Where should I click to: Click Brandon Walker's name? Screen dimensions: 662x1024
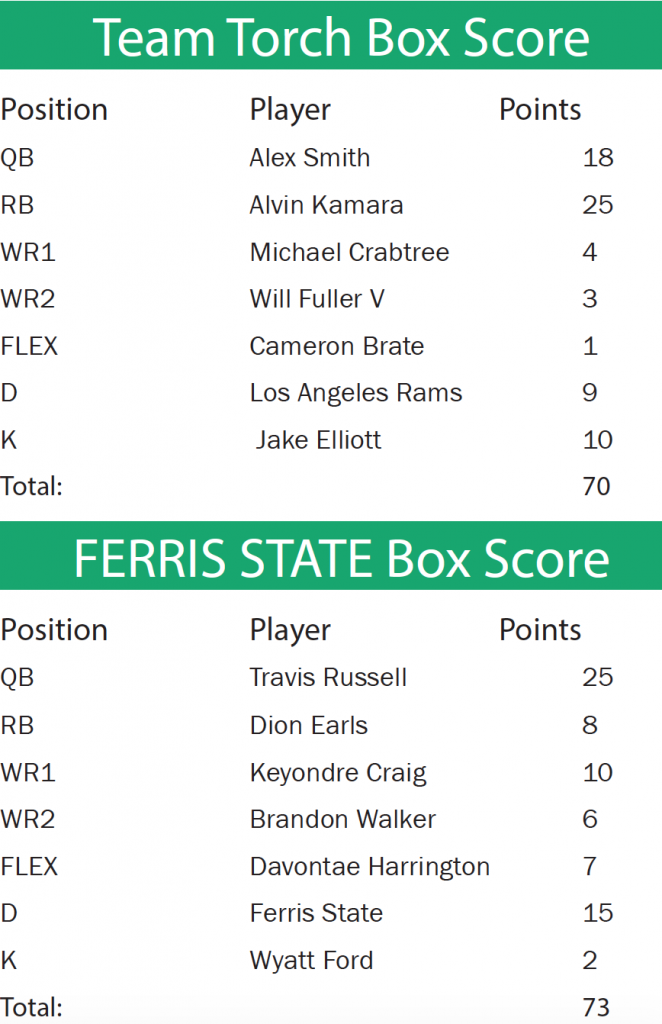tap(343, 820)
